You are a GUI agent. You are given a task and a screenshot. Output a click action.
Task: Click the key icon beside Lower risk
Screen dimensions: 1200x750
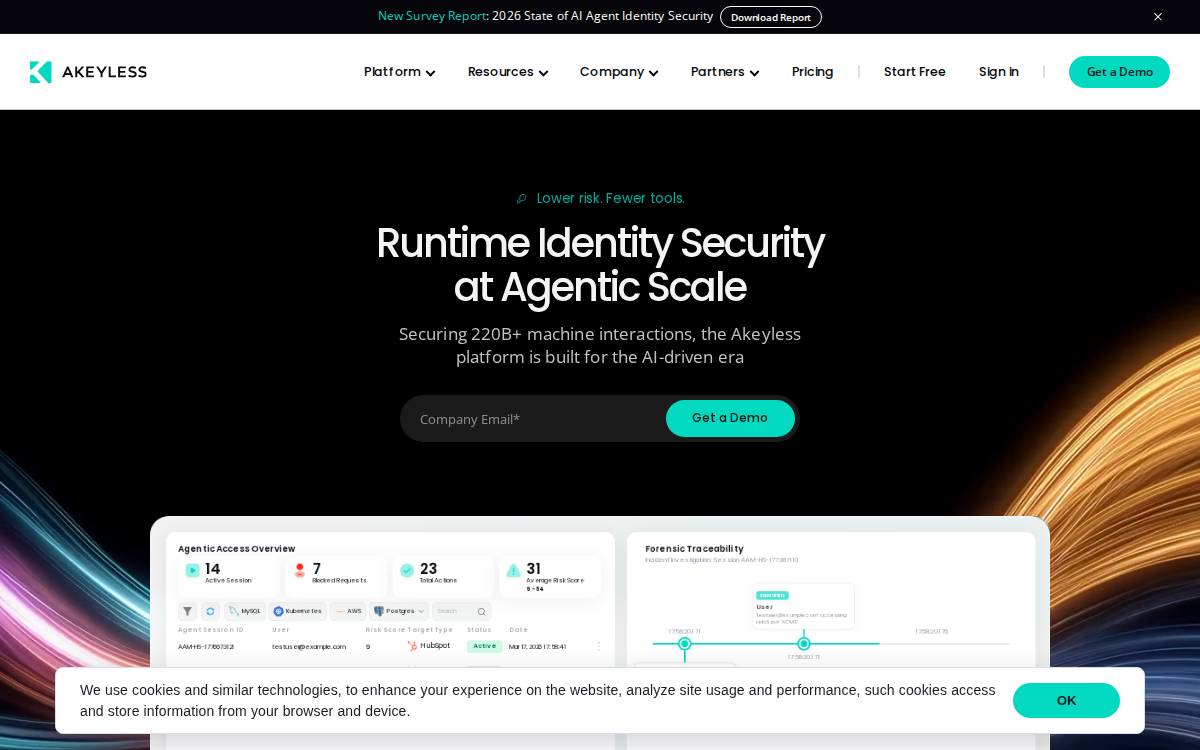tap(521, 198)
